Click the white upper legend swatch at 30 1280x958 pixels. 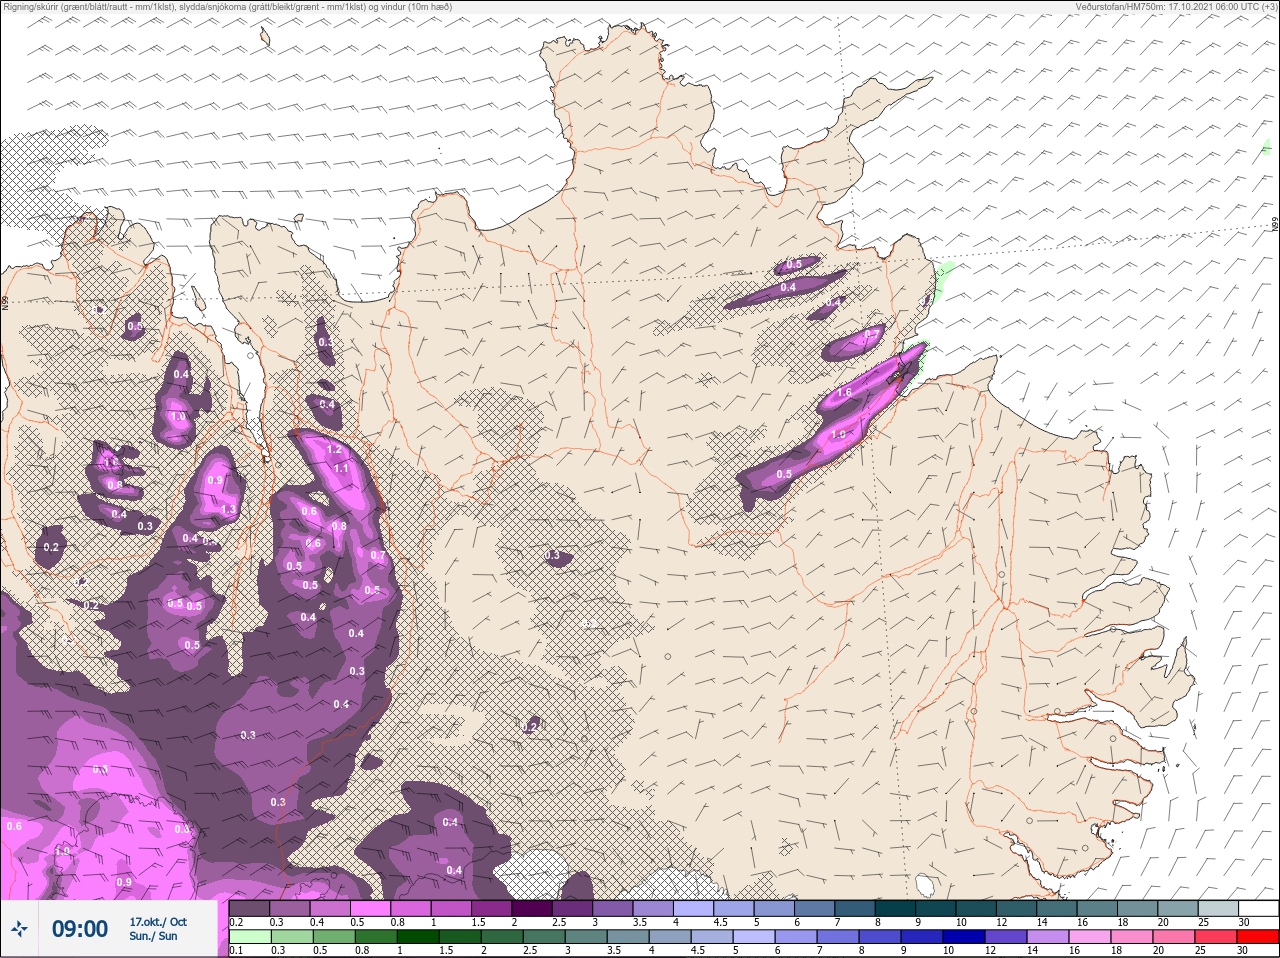coord(1258,908)
